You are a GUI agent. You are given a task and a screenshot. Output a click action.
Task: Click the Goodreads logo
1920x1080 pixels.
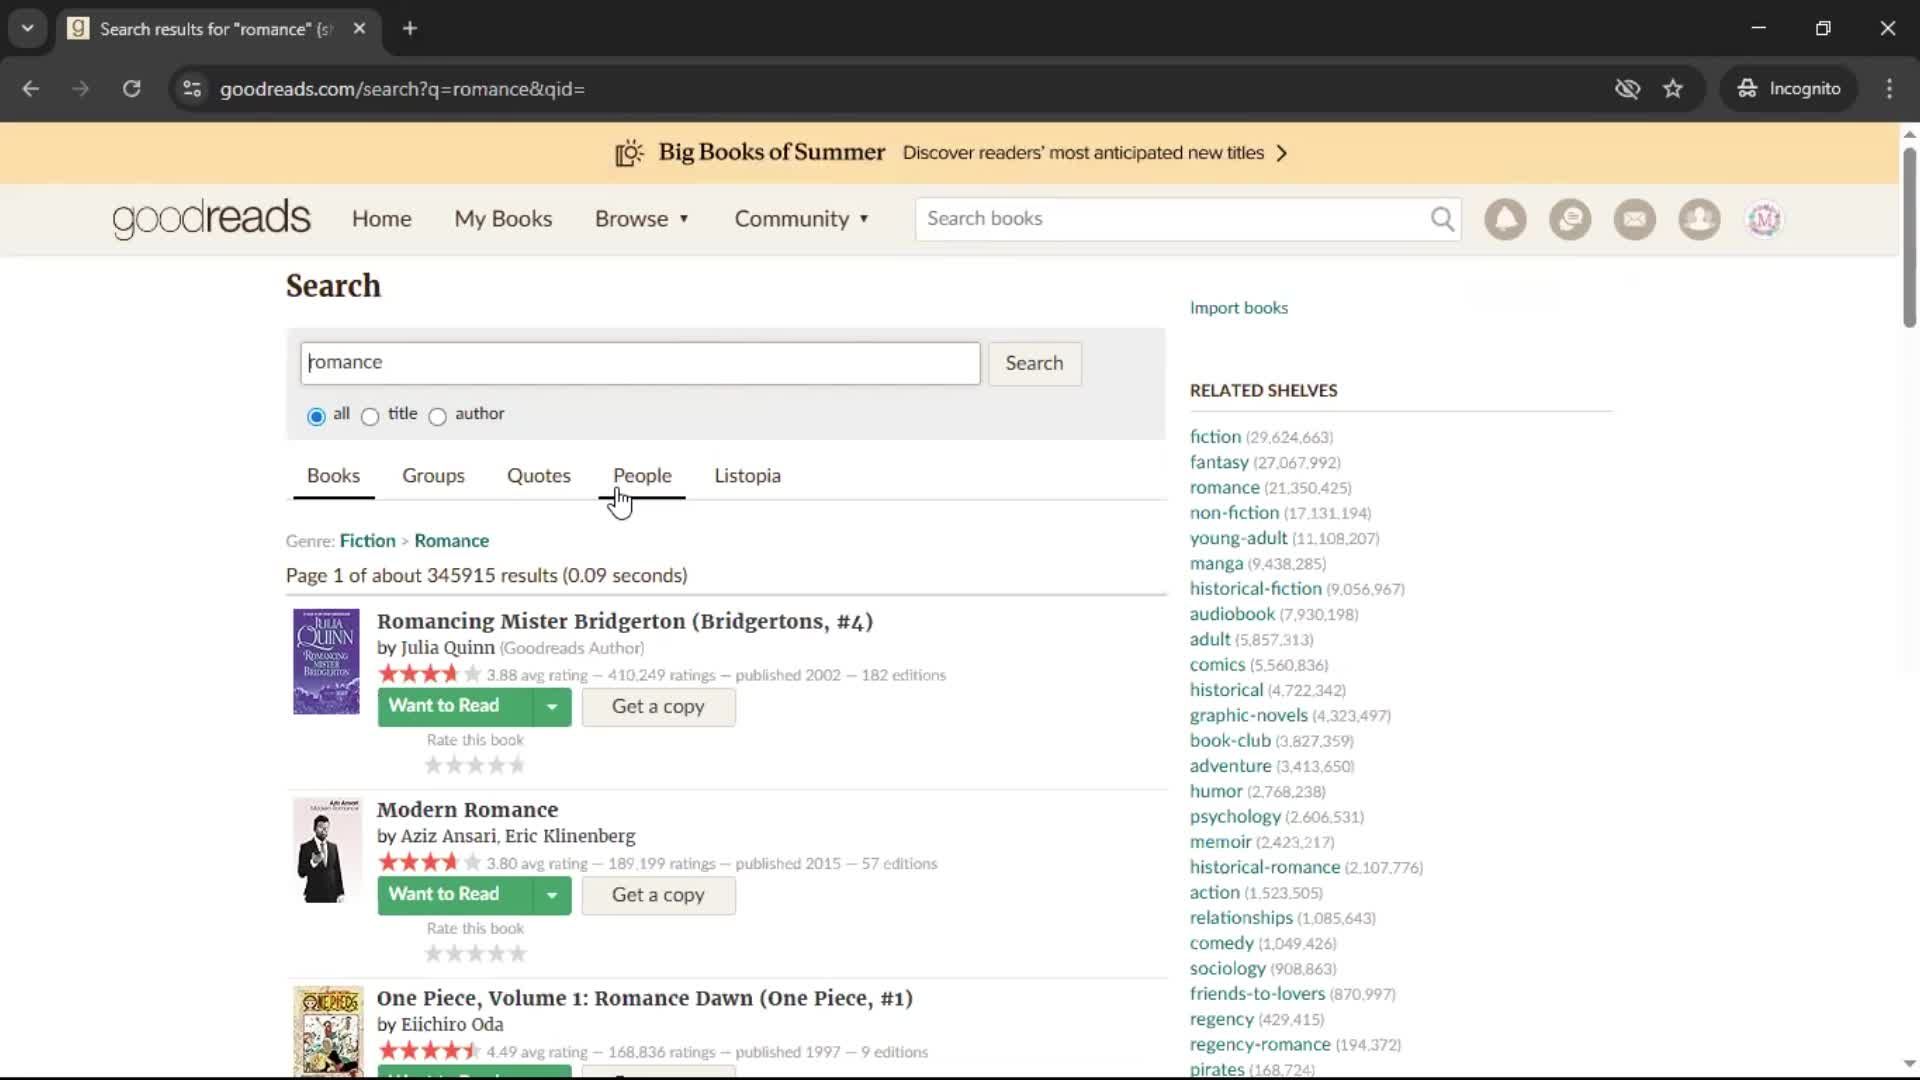(211, 219)
